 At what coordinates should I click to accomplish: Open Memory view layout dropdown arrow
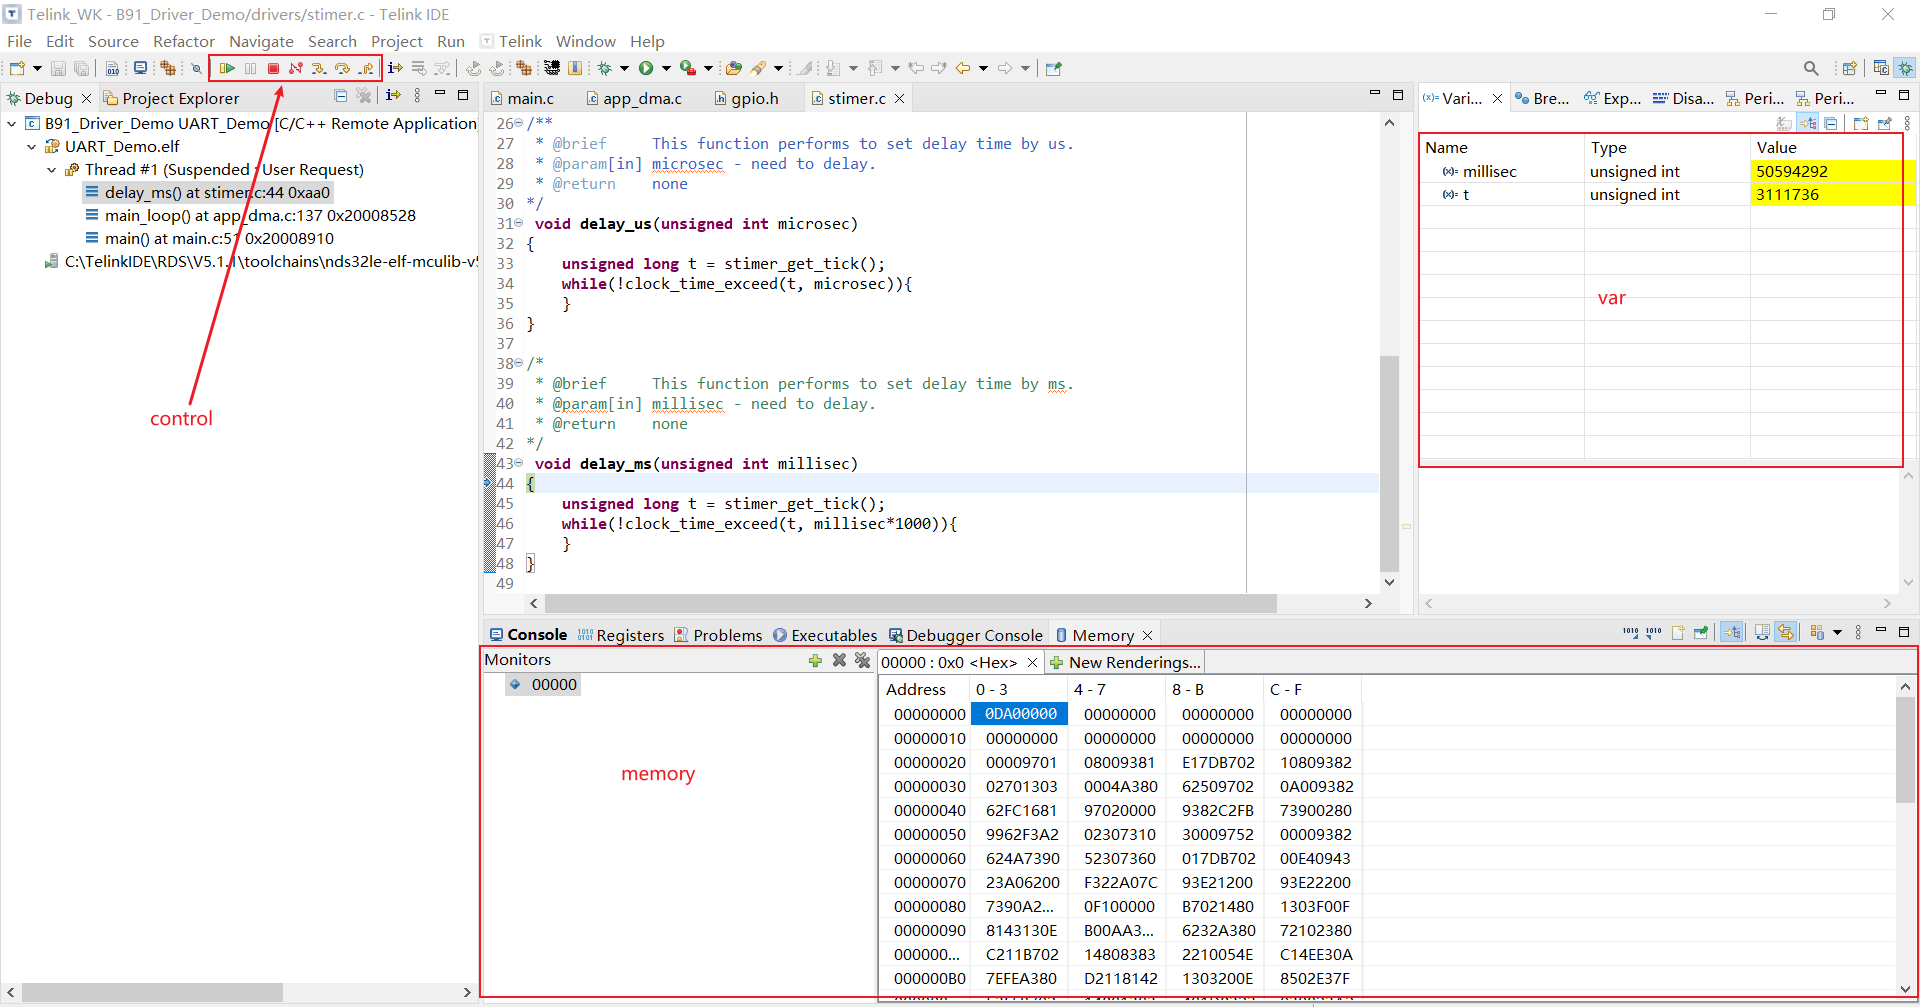click(x=1837, y=632)
